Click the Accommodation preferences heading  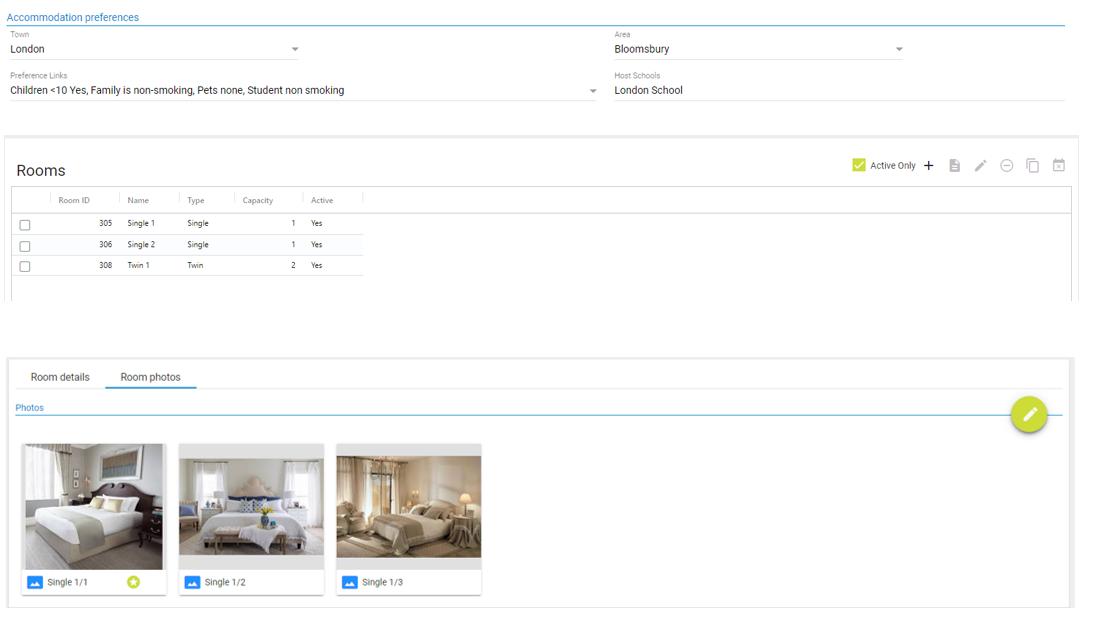coord(73,17)
